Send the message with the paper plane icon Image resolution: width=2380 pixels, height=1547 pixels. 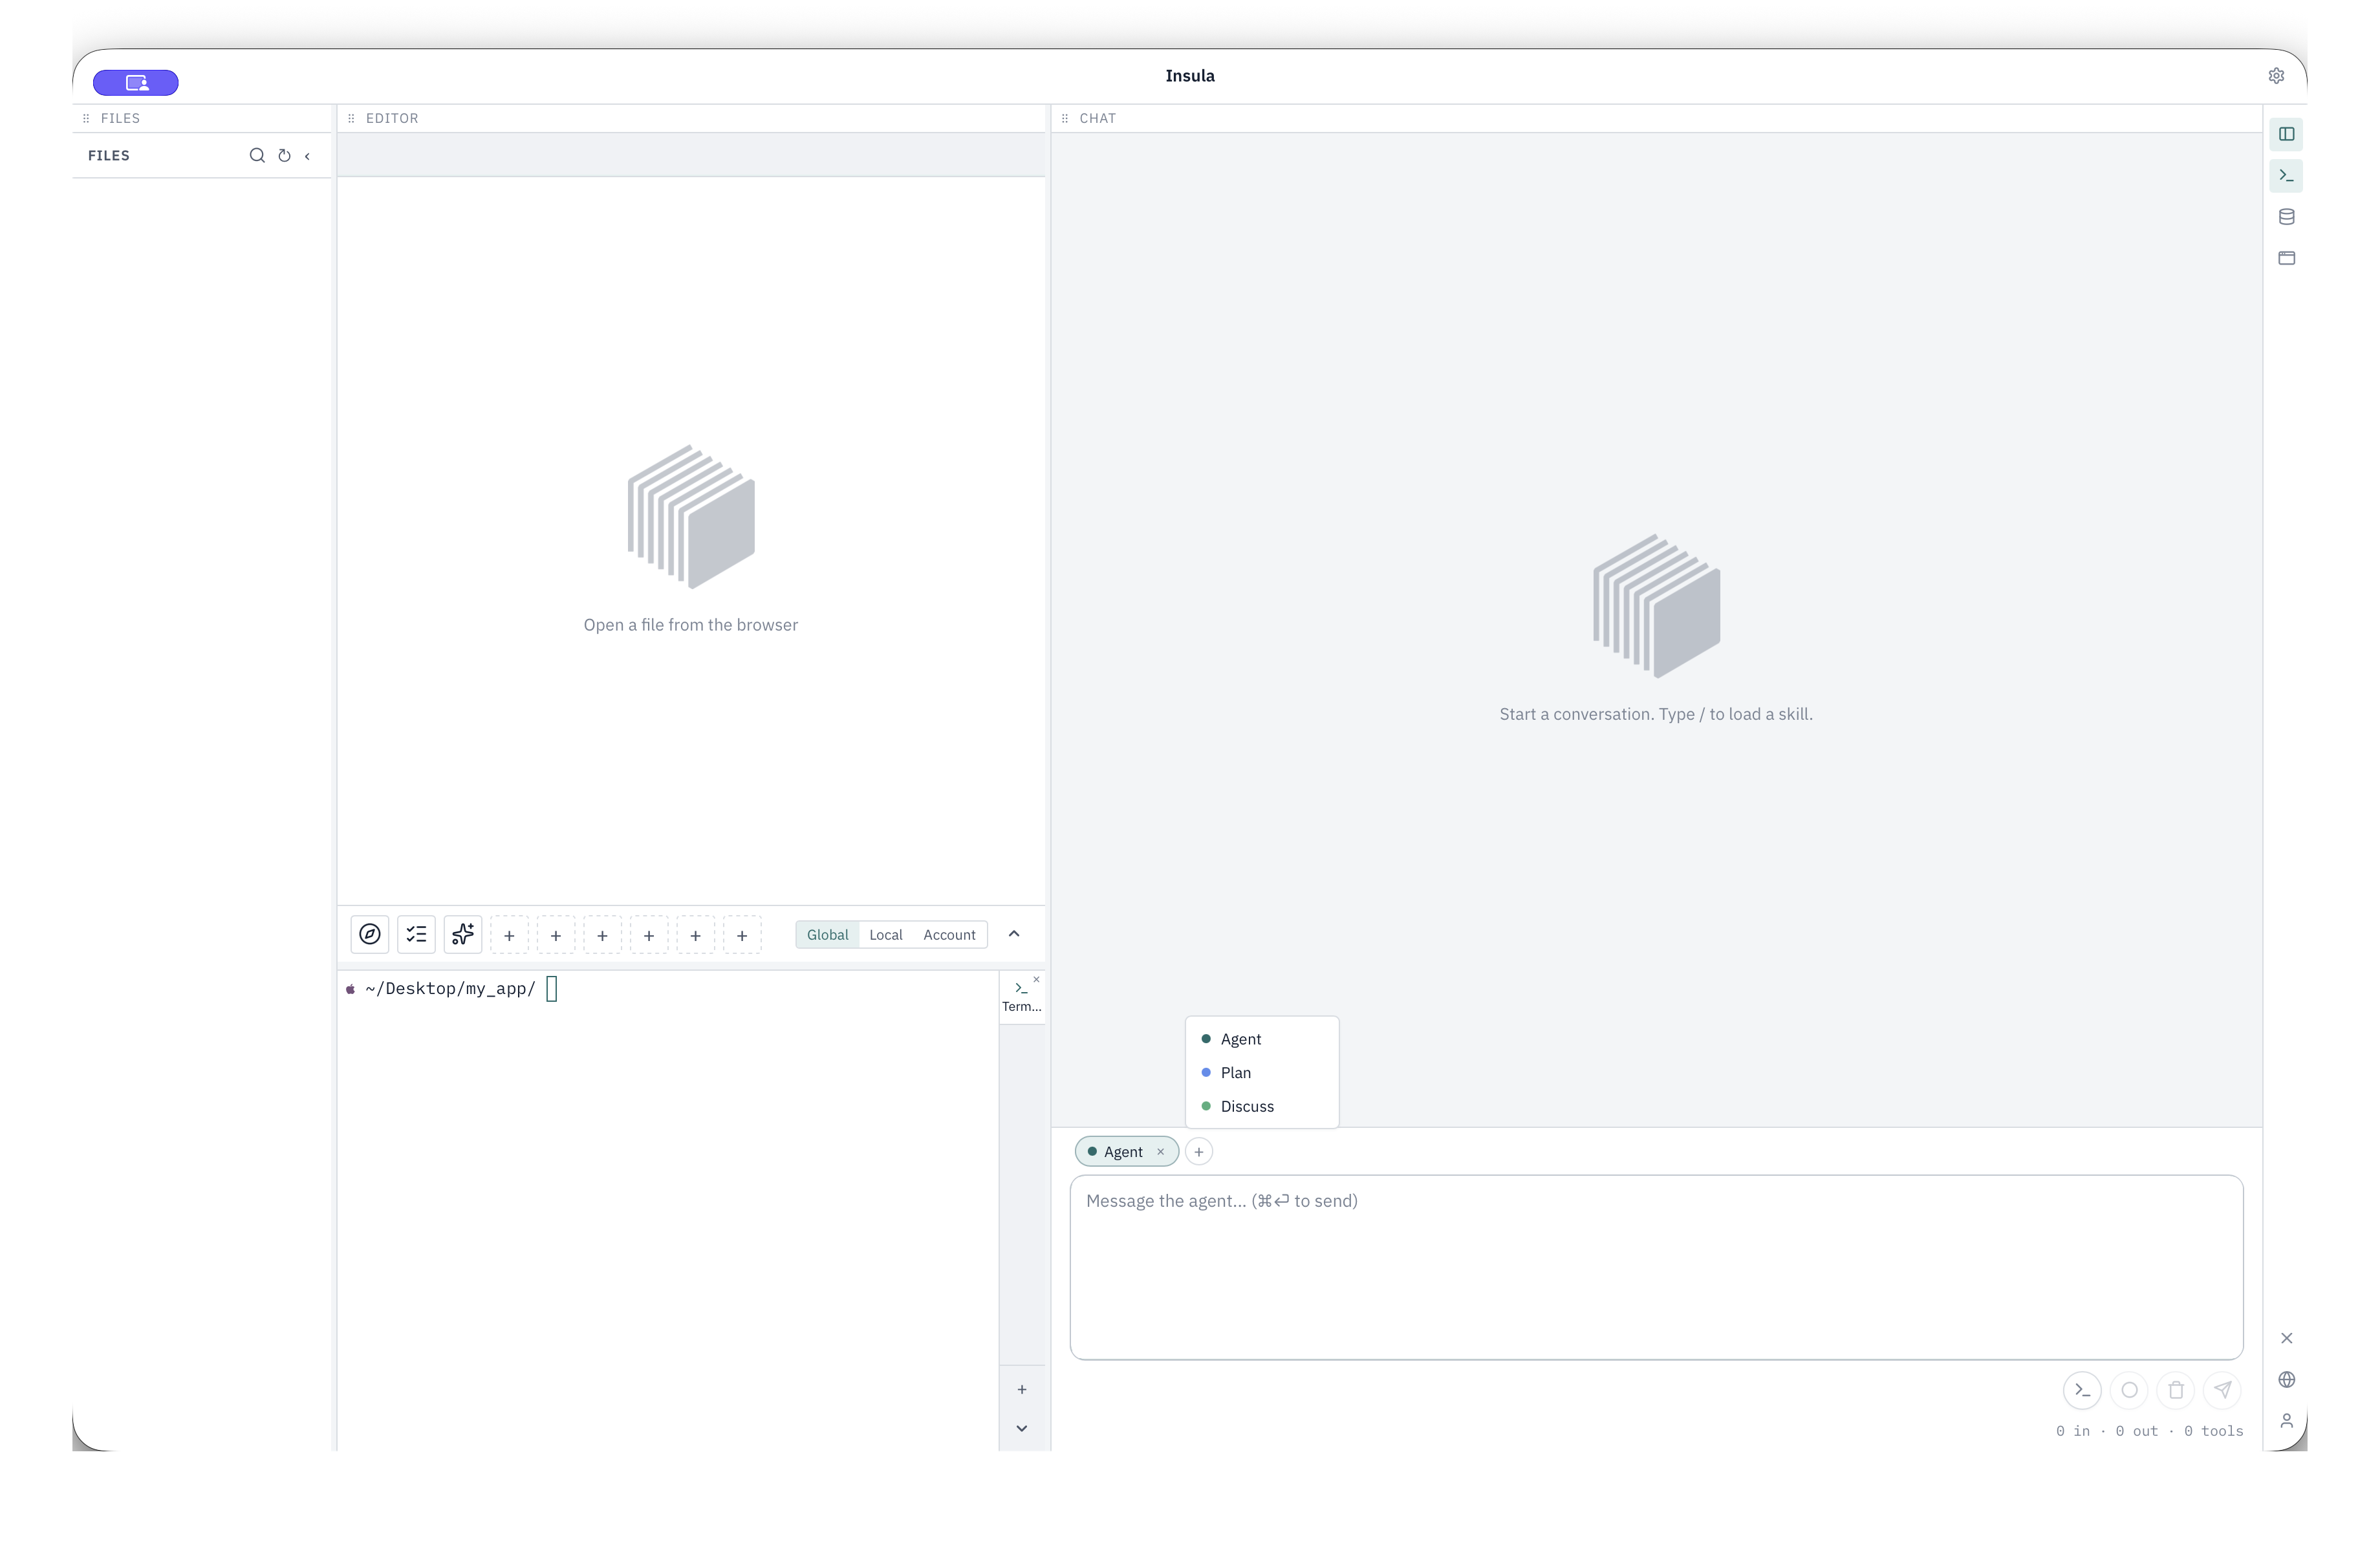click(2222, 1390)
